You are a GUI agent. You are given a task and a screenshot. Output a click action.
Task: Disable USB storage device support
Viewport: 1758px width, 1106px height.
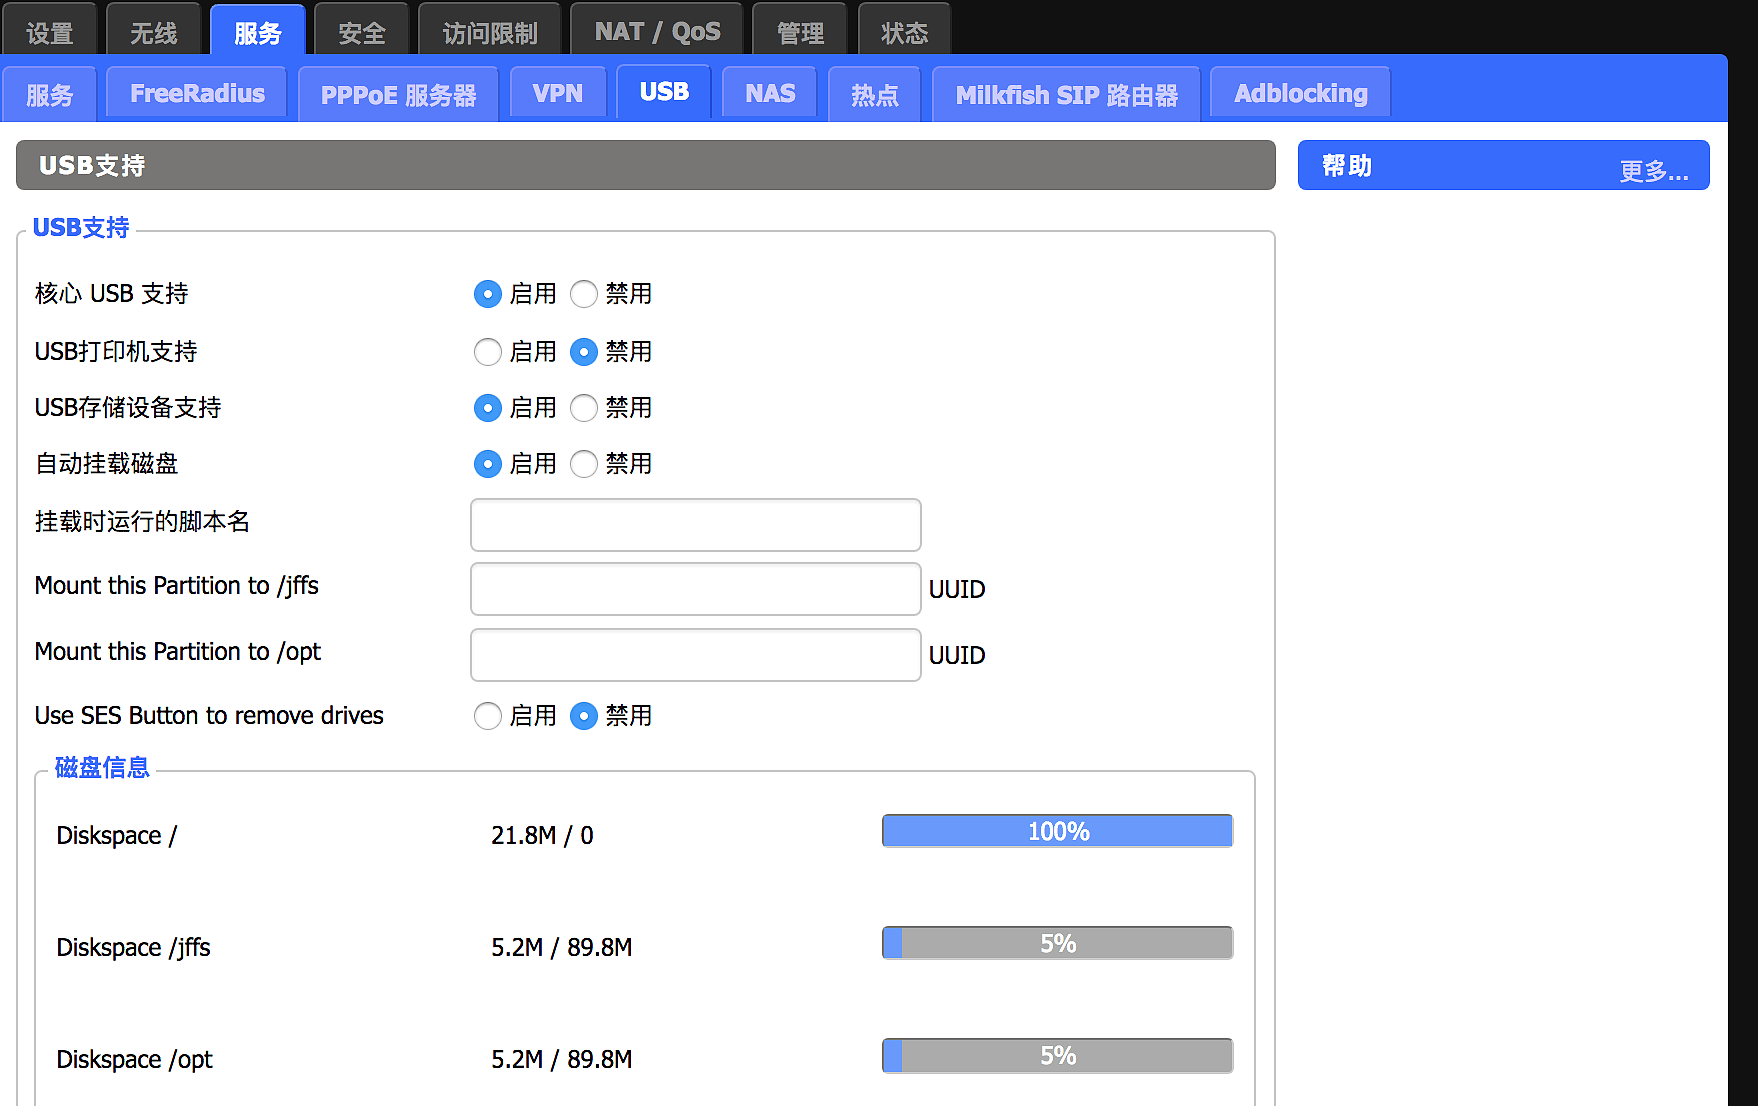point(584,408)
